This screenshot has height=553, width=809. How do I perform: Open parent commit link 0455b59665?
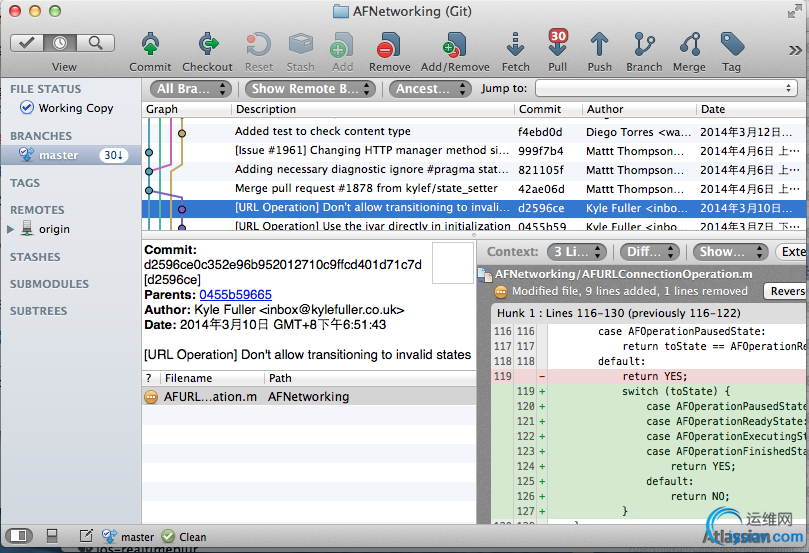click(x=235, y=295)
